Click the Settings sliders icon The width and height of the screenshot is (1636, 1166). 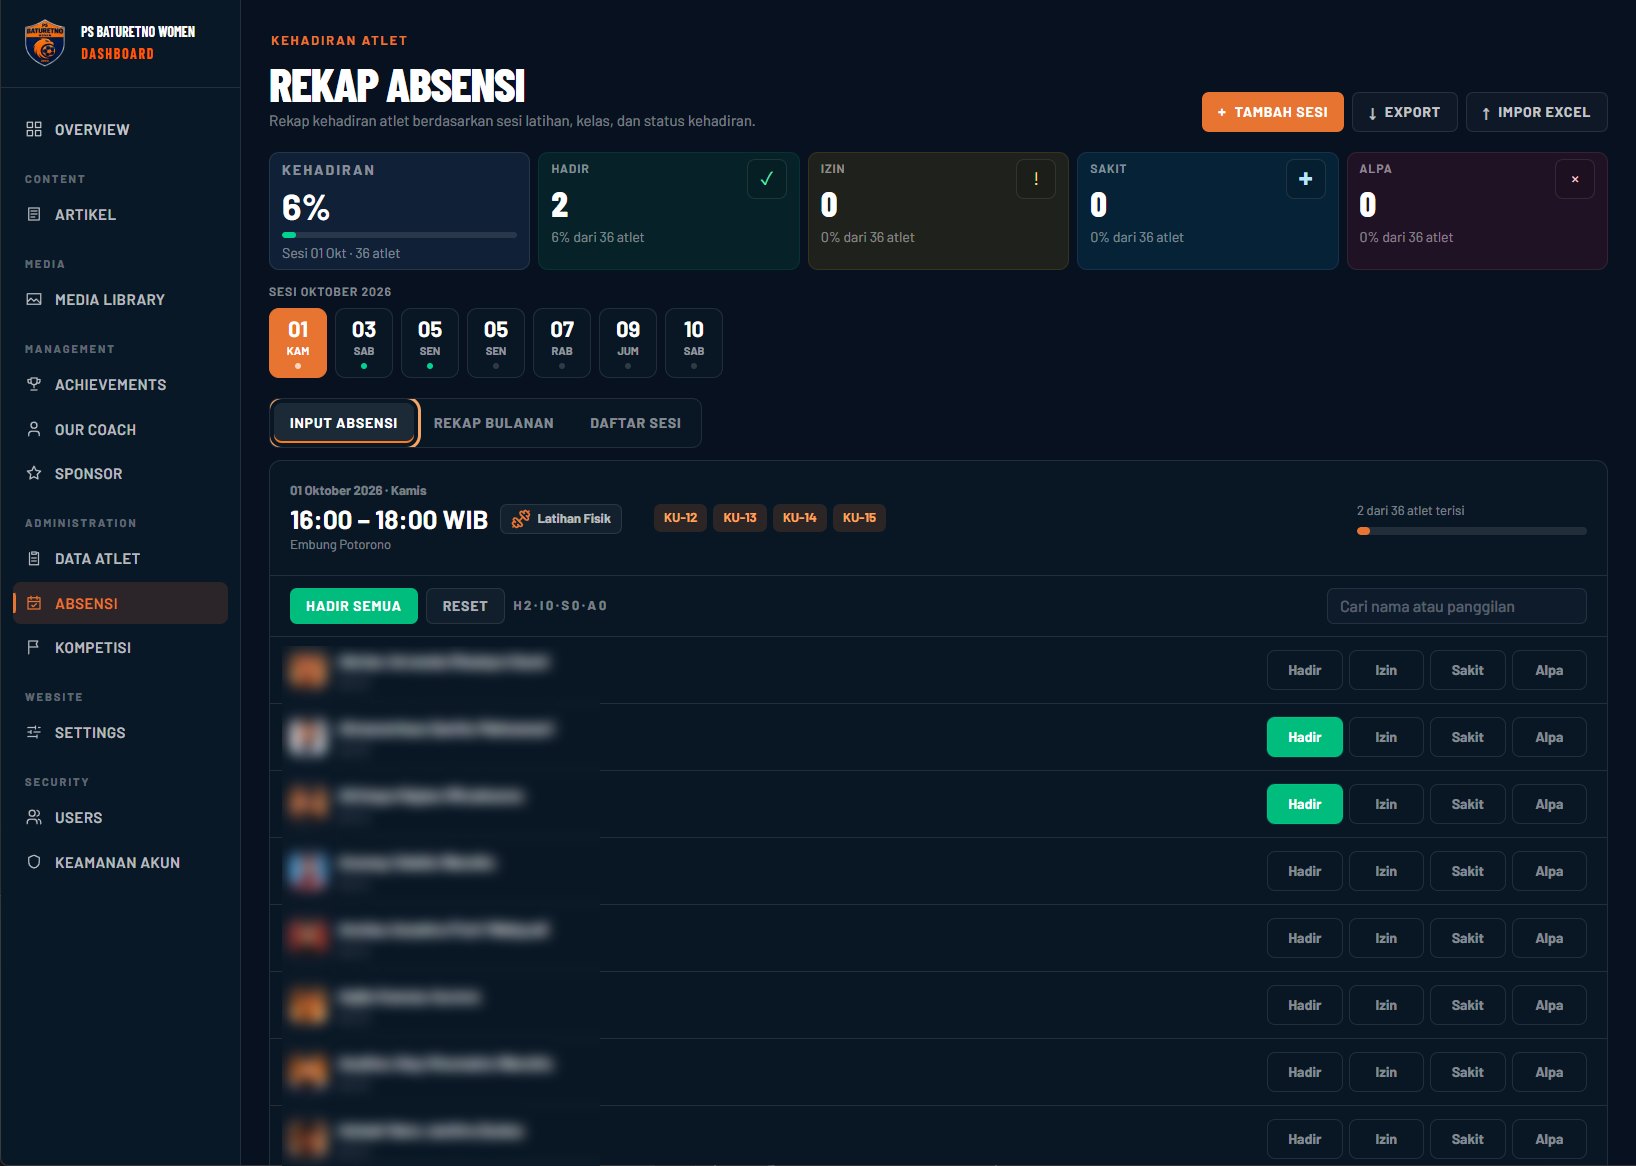[34, 732]
